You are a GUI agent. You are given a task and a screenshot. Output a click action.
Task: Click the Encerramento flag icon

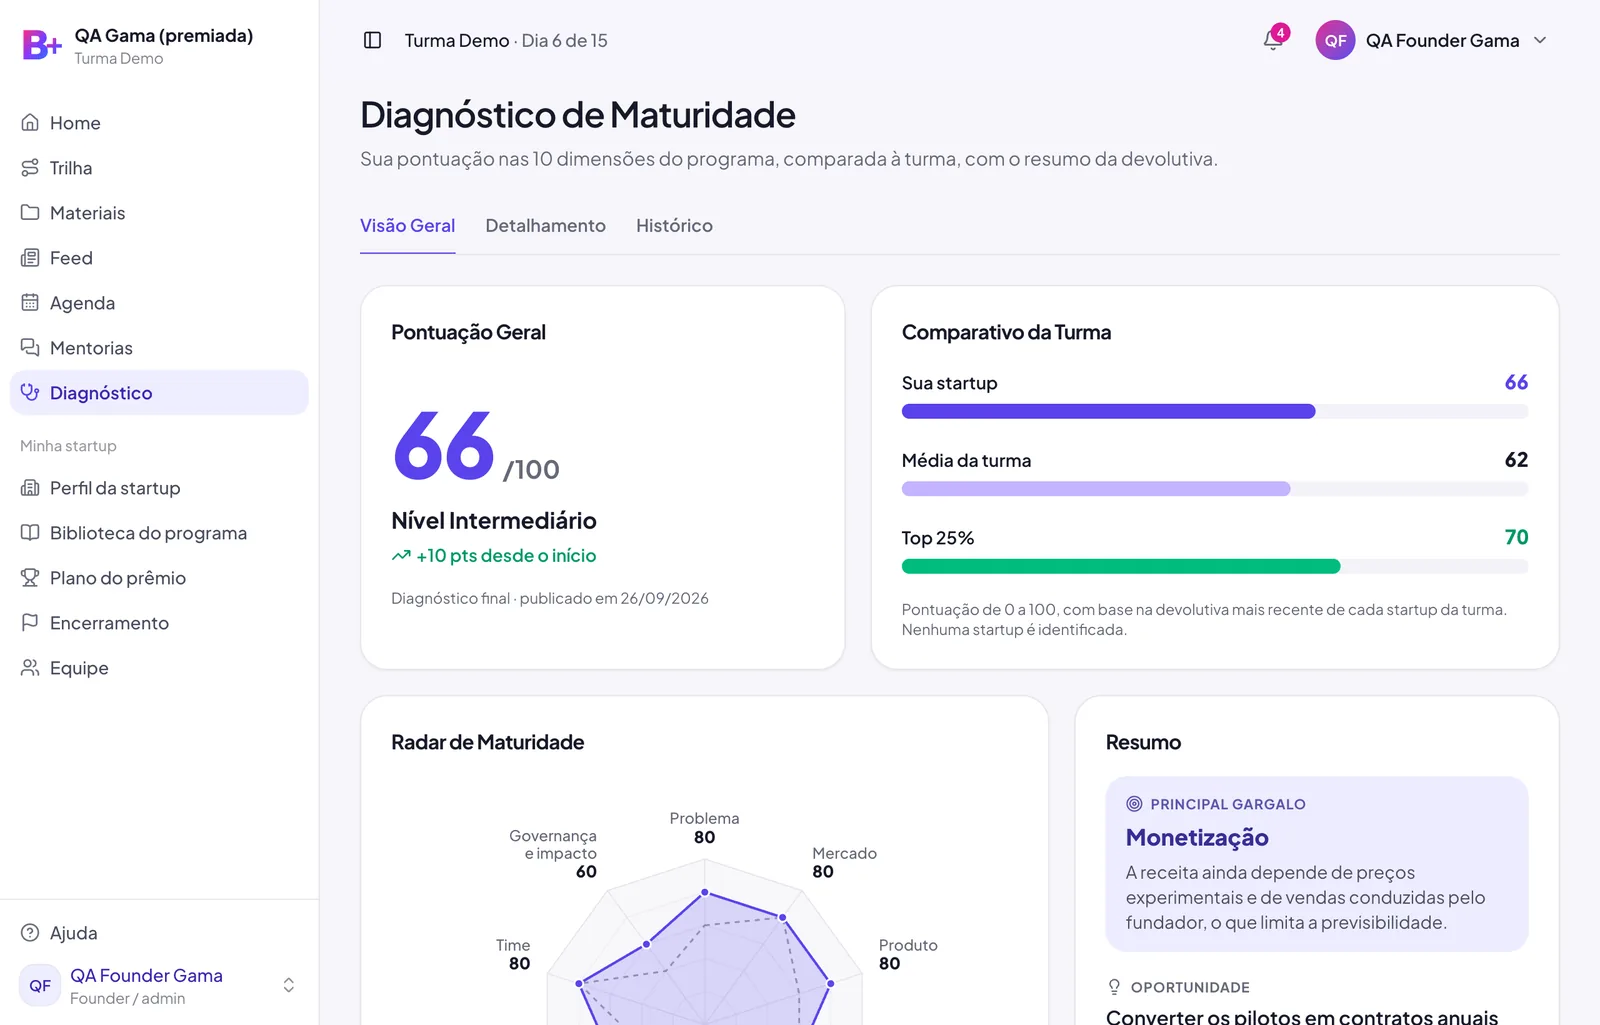(x=30, y=623)
